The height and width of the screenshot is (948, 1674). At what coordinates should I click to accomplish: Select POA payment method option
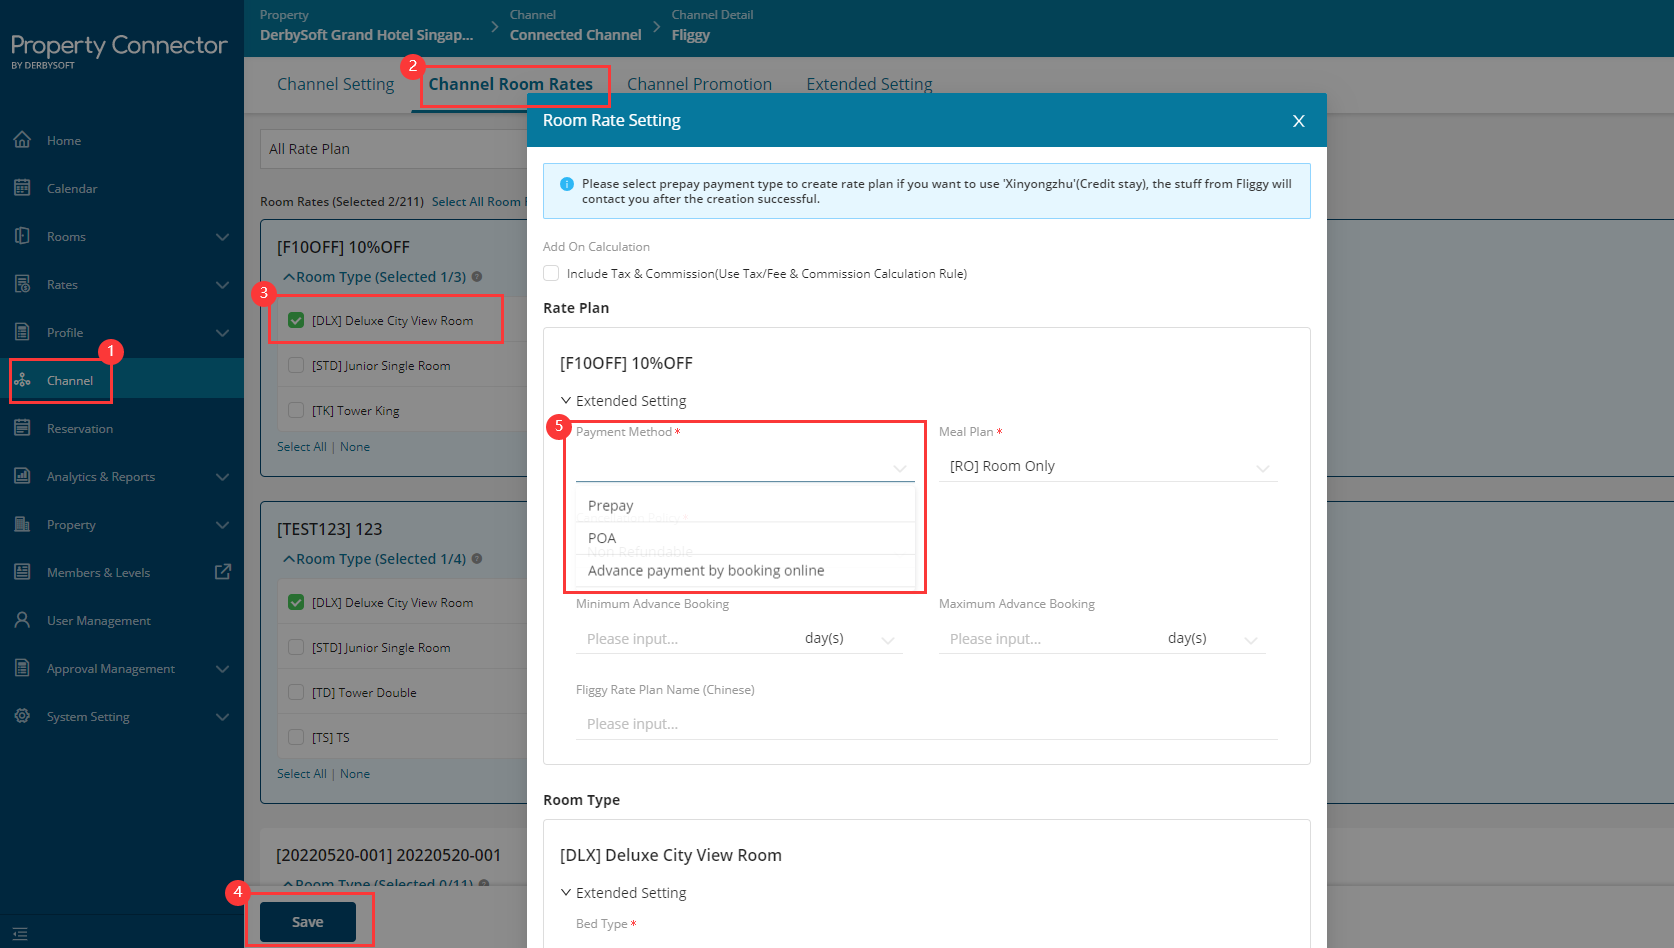(x=745, y=538)
